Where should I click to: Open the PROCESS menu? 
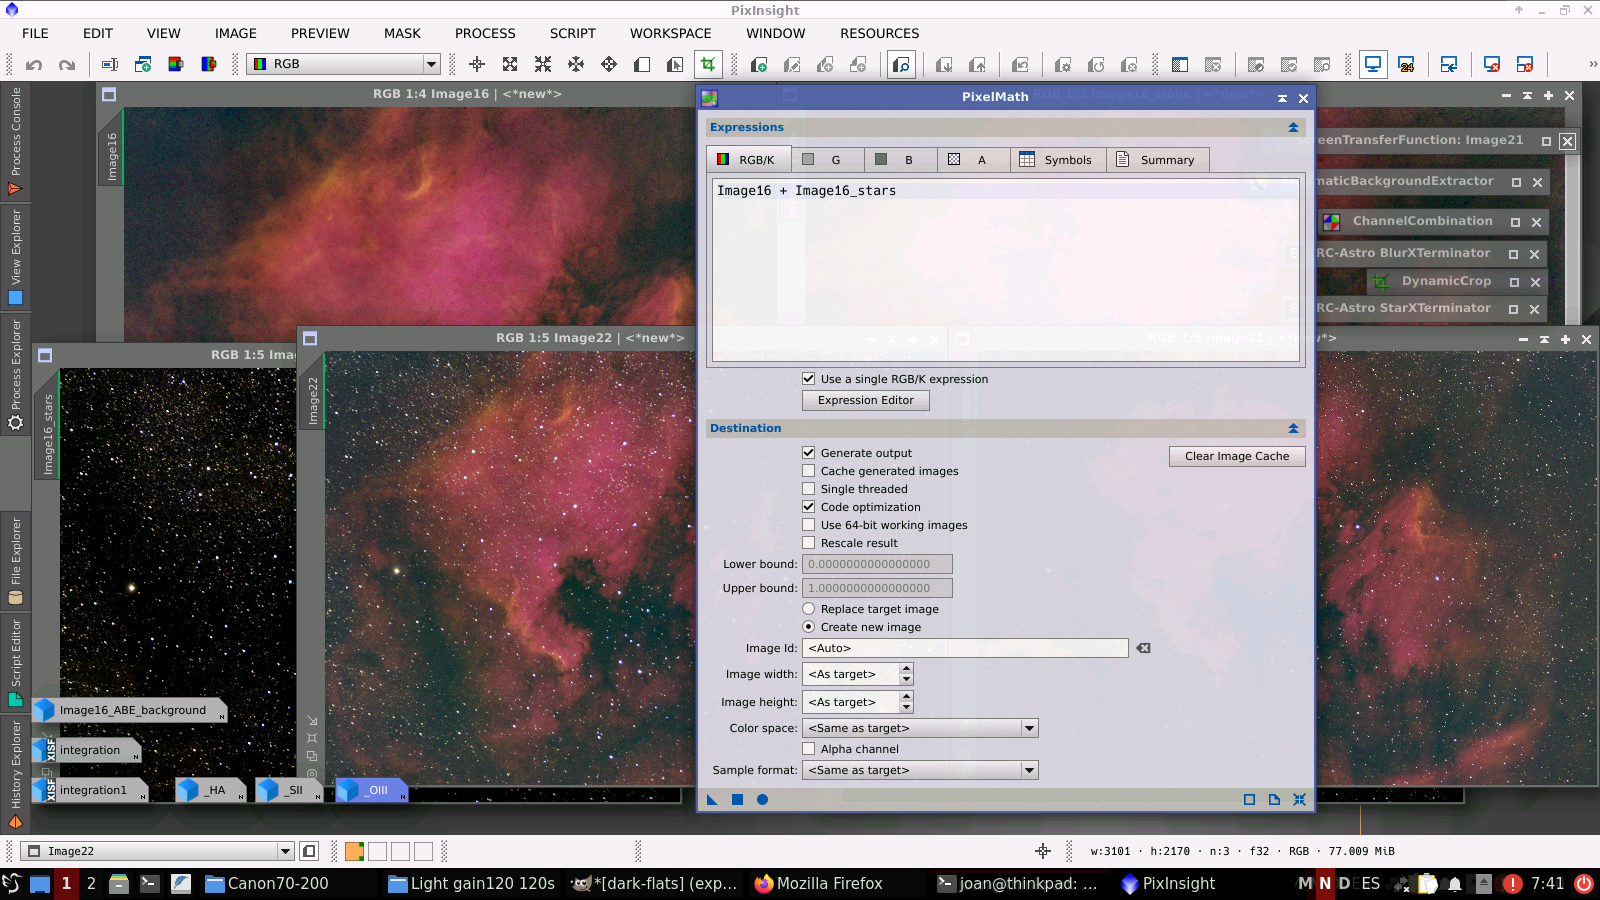click(485, 33)
